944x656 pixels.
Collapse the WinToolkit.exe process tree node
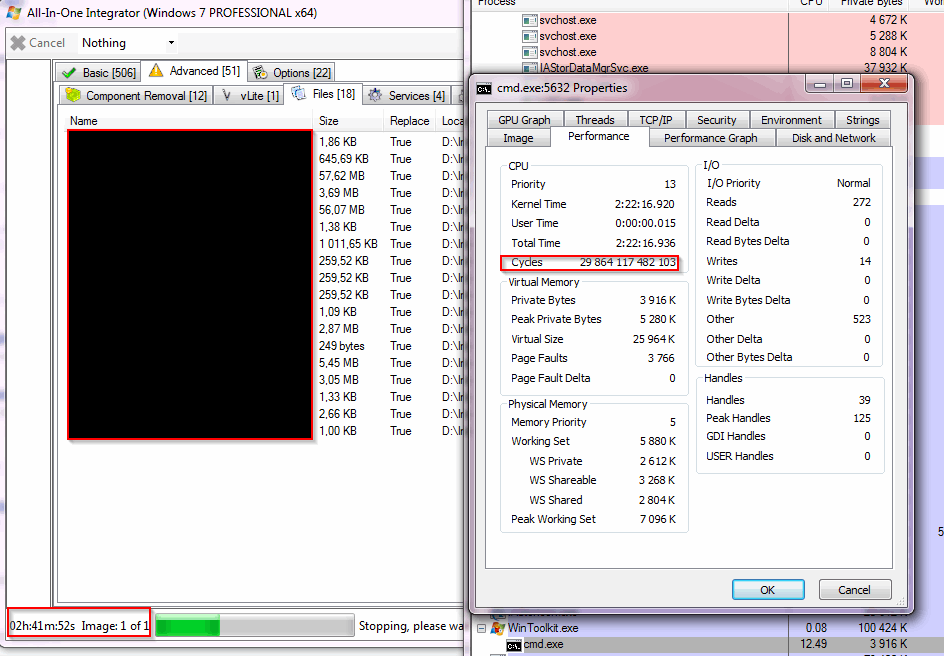(x=481, y=628)
